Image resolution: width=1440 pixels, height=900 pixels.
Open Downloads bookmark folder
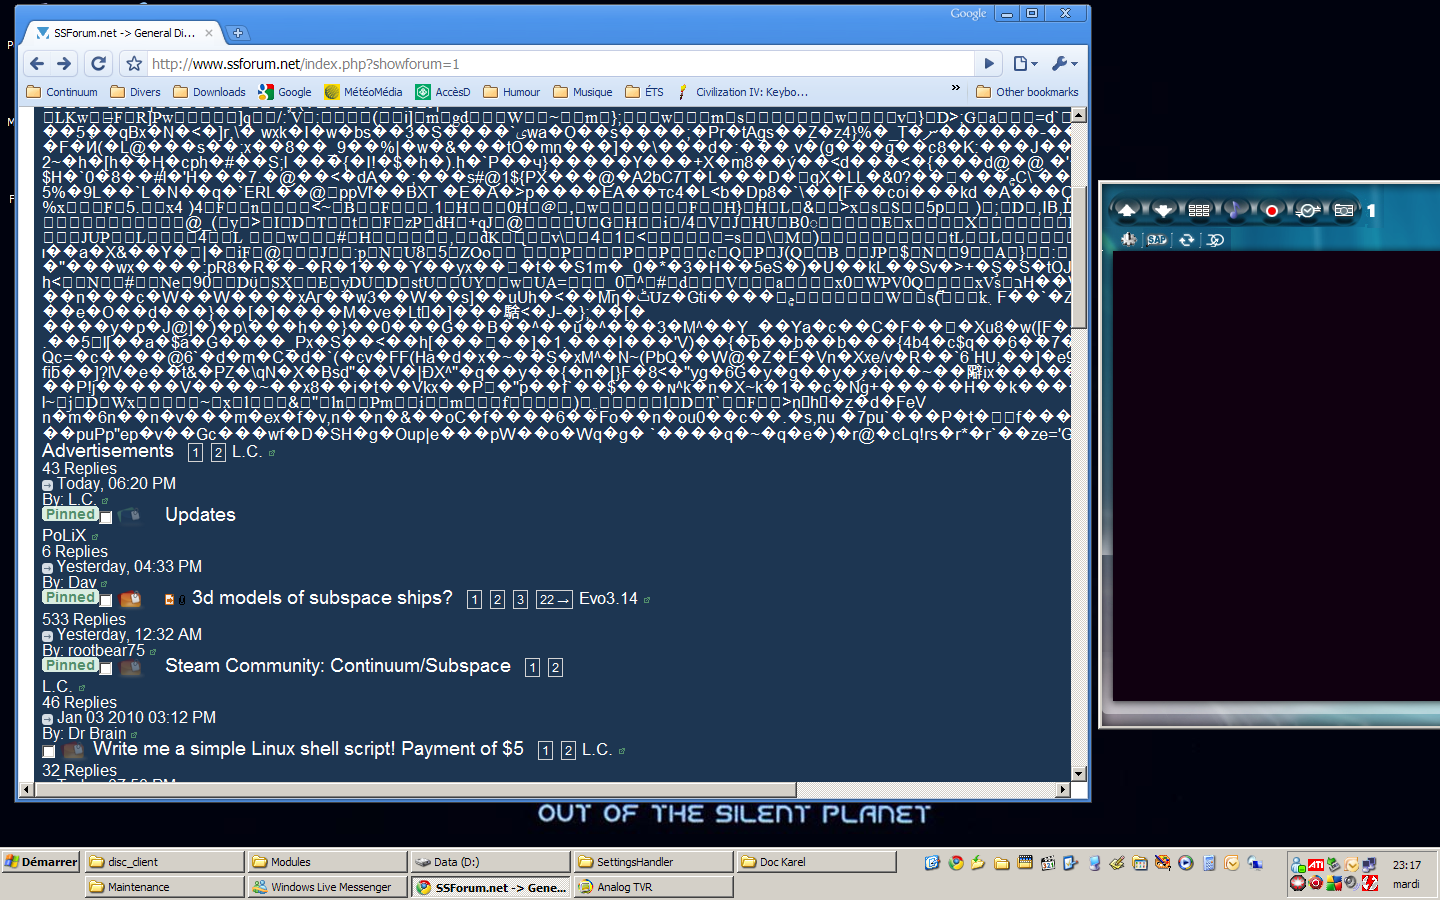[x=209, y=92]
